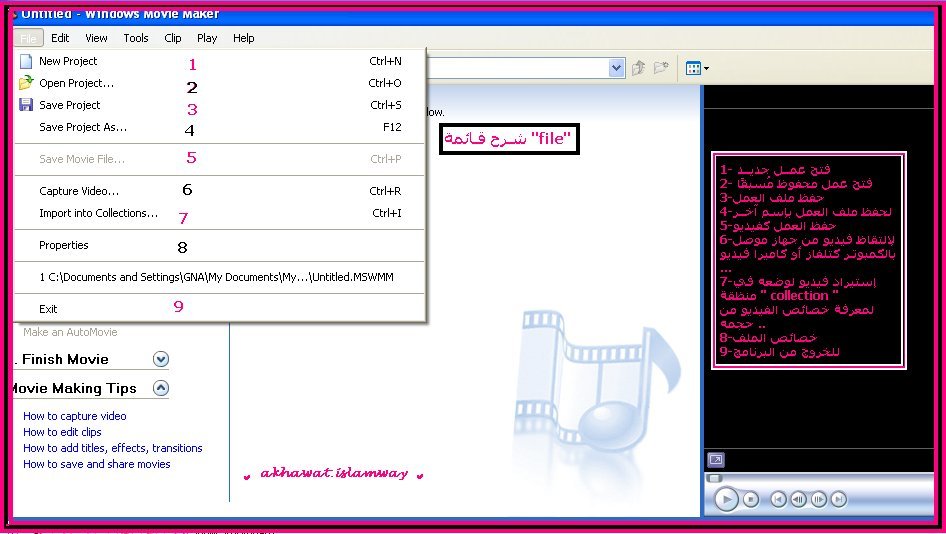Click the Make an AutoMovie link

(x=70, y=332)
